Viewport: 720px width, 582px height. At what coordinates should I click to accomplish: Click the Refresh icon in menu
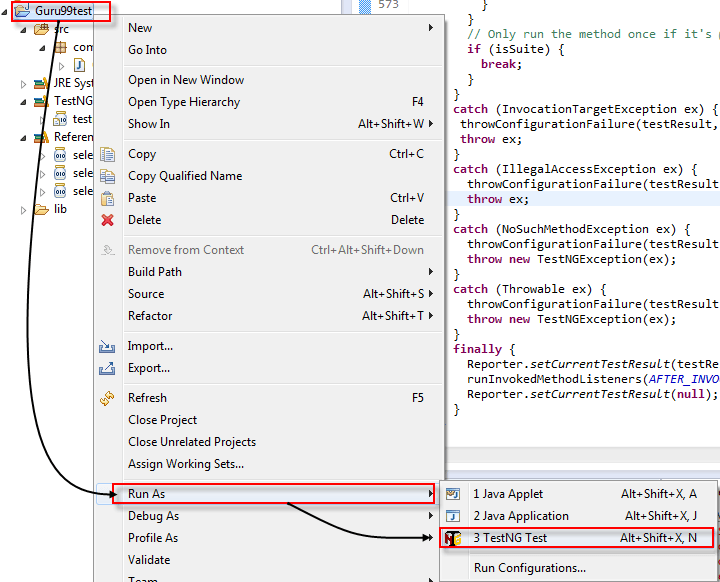coord(108,398)
